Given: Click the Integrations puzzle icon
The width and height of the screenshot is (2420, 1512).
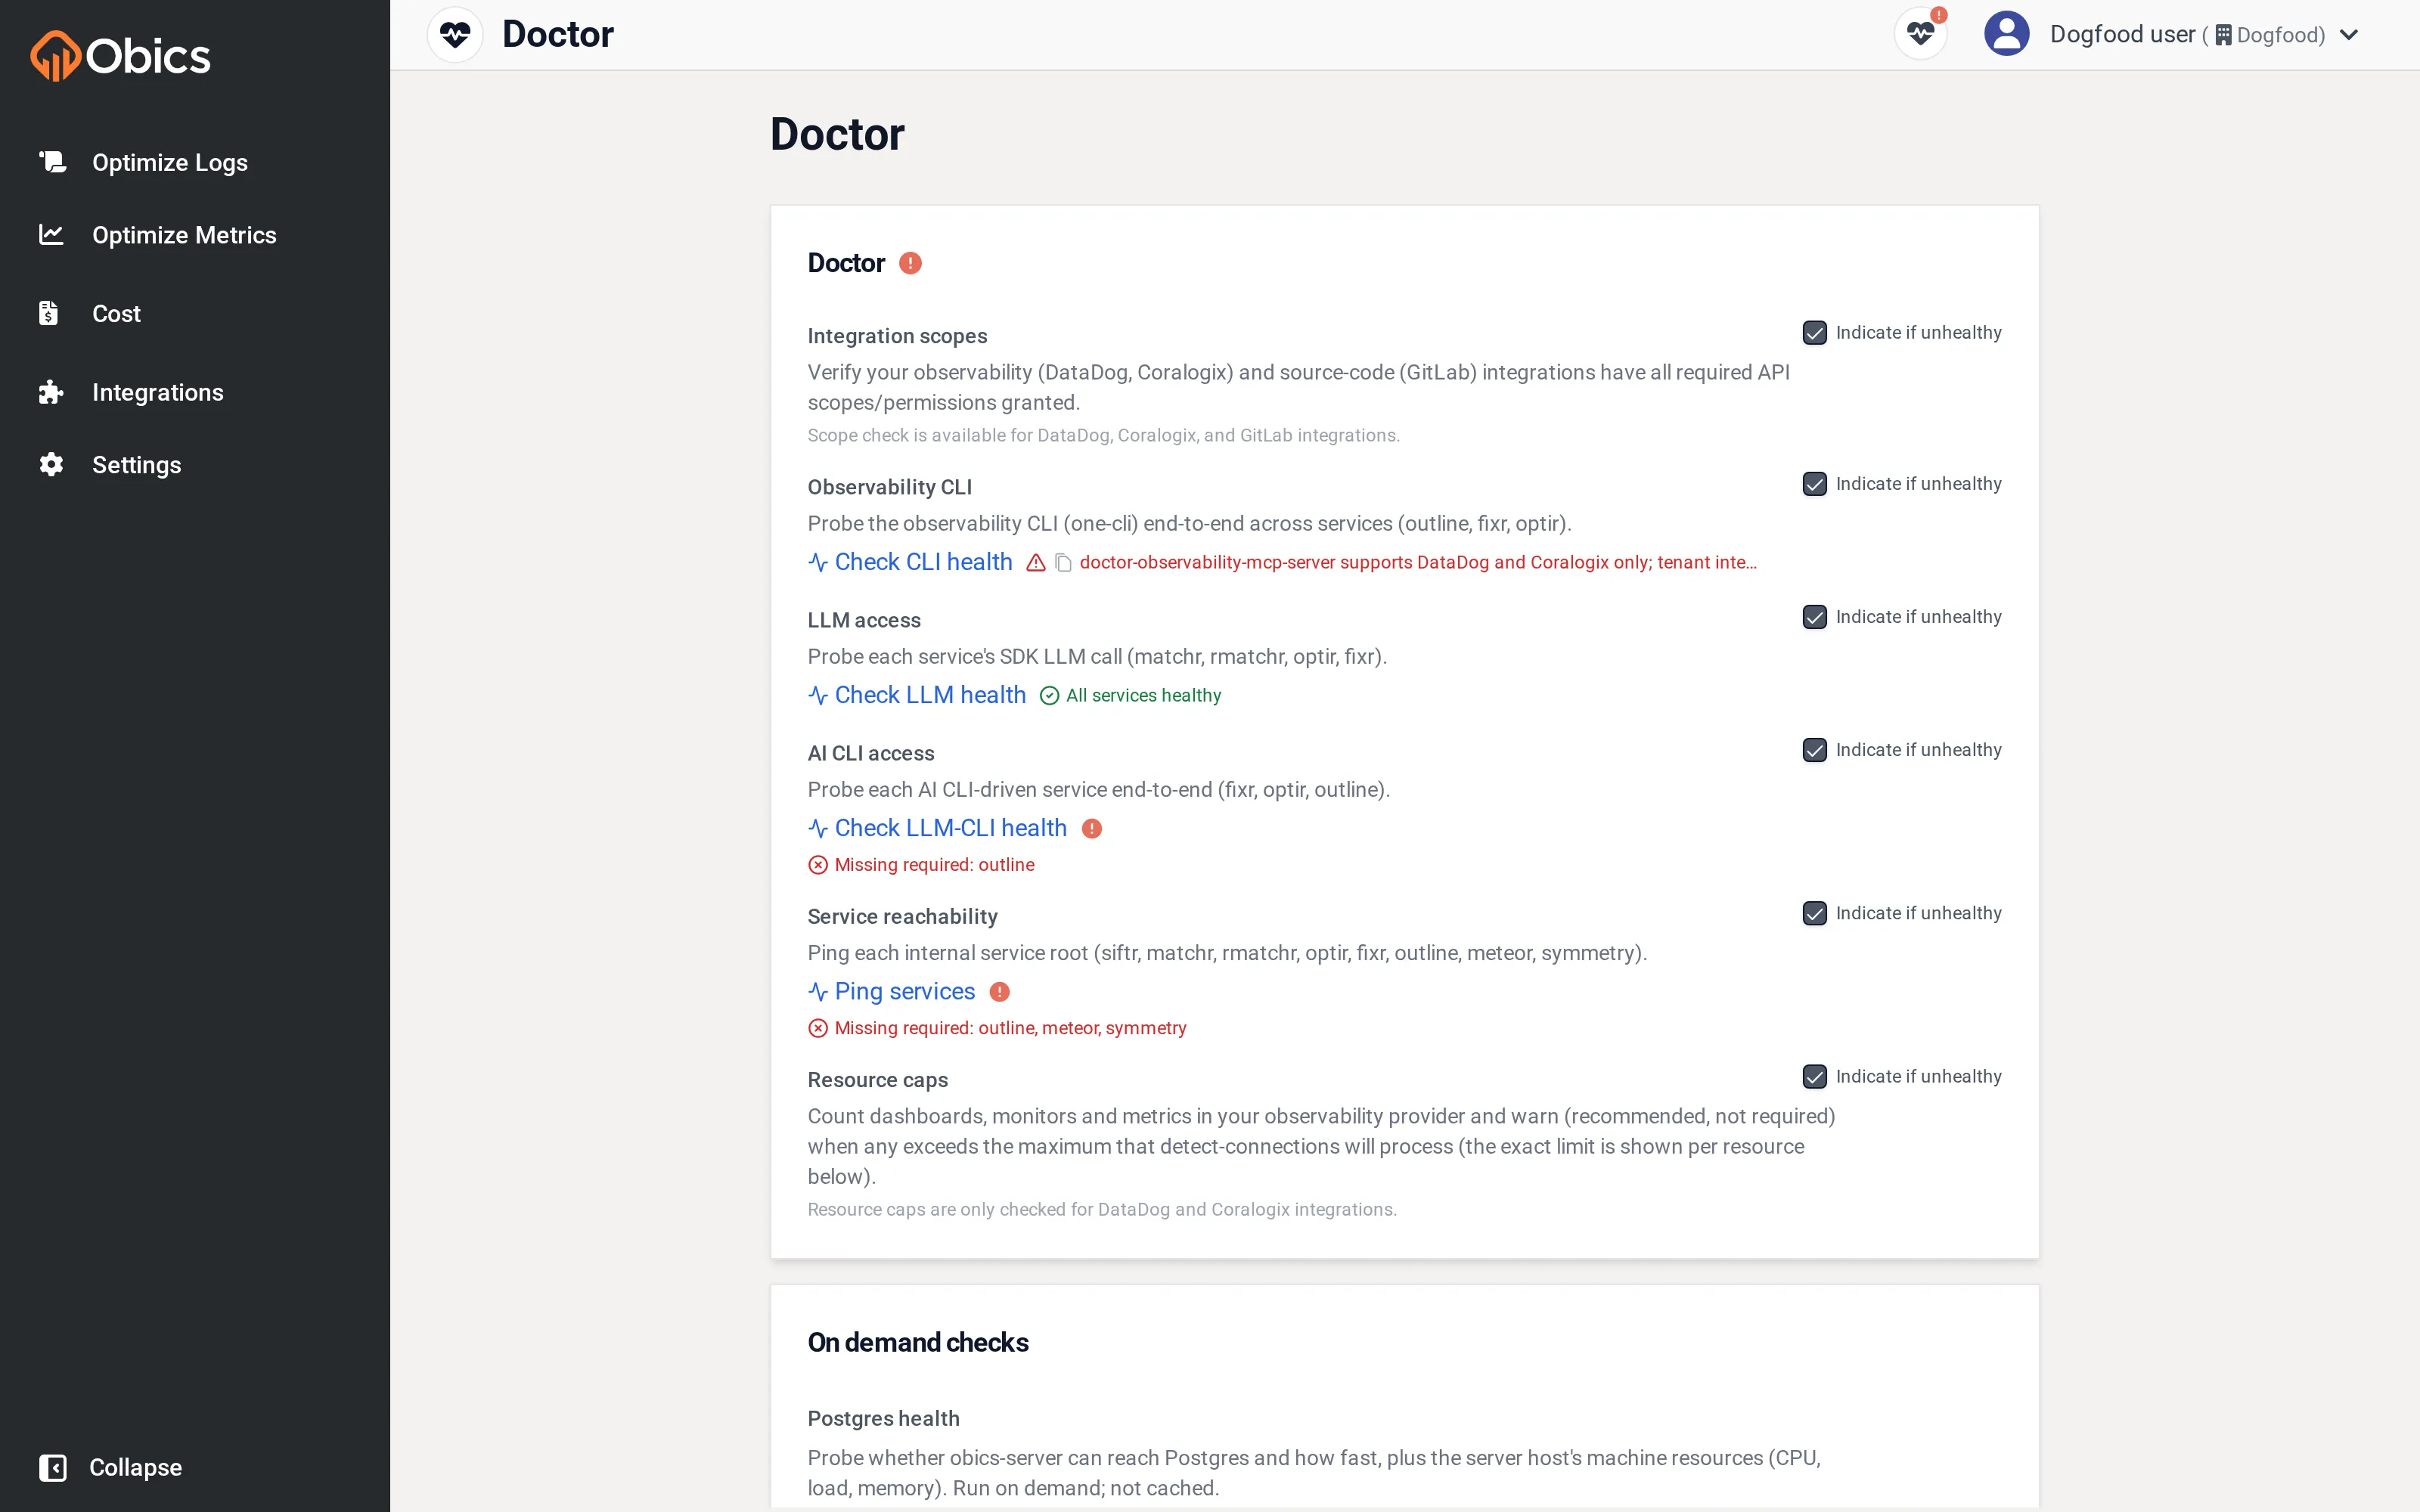Looking at the screenshot, I should pyautogui.click(x=52, y=392).
